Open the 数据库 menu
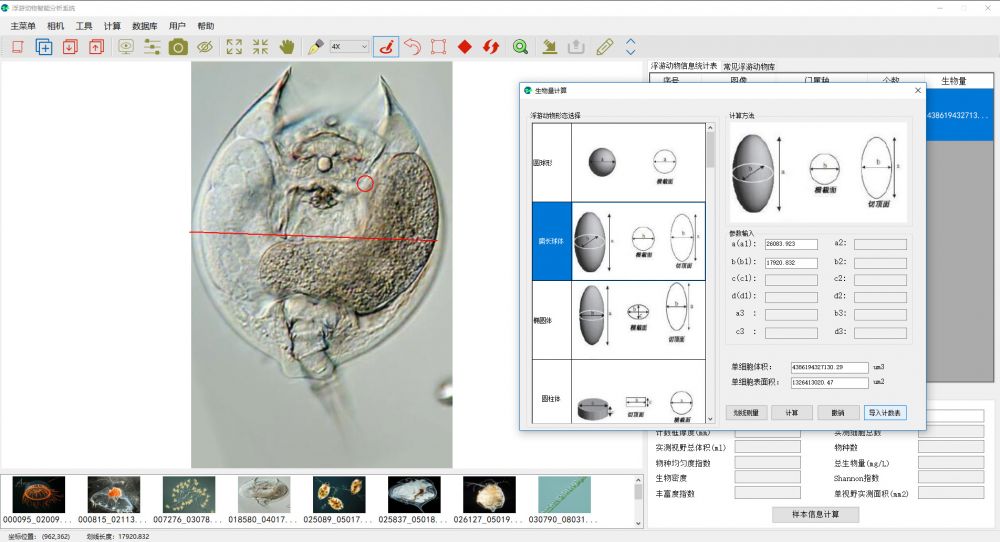 (145, 26)
